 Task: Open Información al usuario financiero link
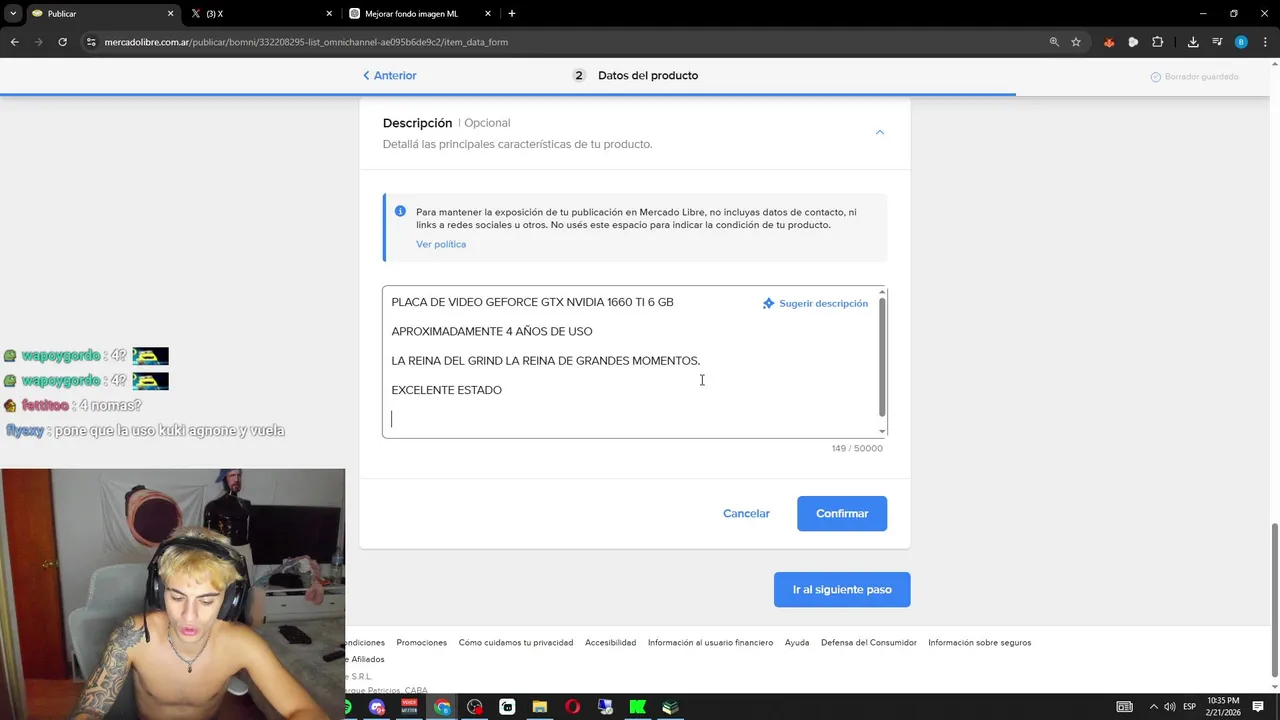tap(710, 642)
